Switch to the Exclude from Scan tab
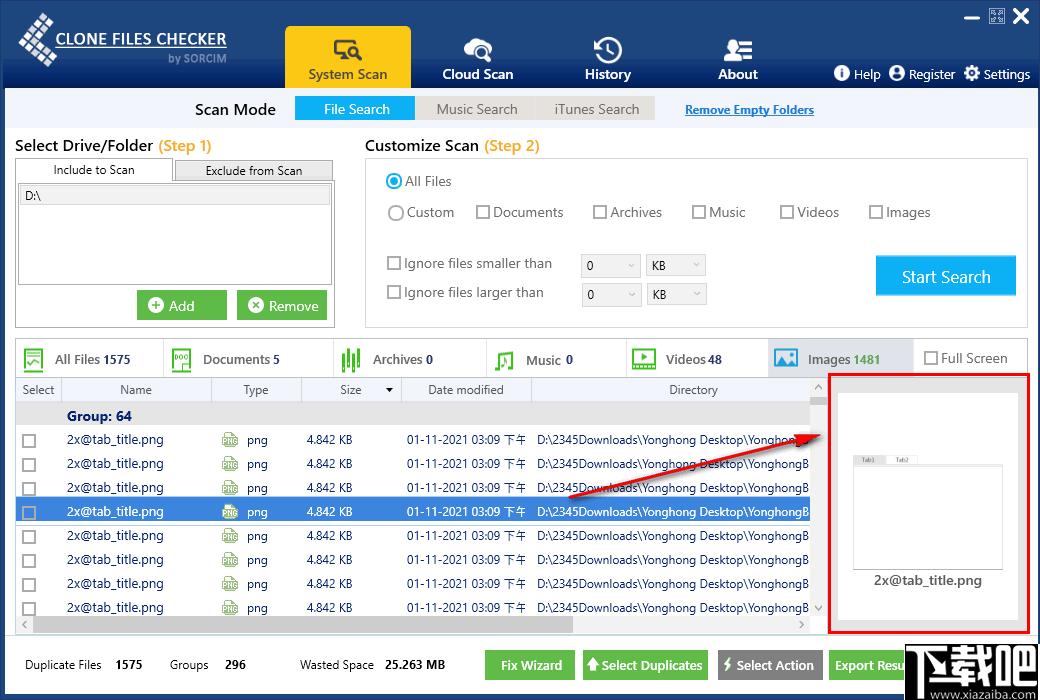 tap(253, 170)
